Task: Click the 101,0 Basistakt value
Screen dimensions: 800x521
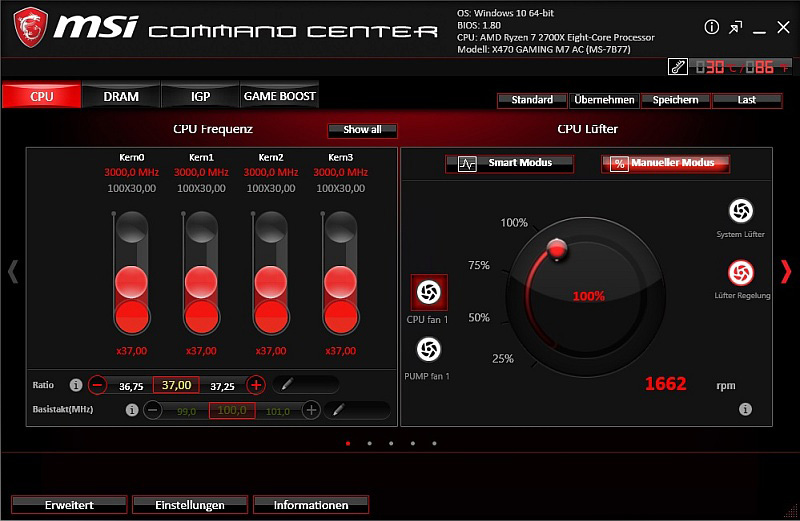Action: (x=278, y=411)
